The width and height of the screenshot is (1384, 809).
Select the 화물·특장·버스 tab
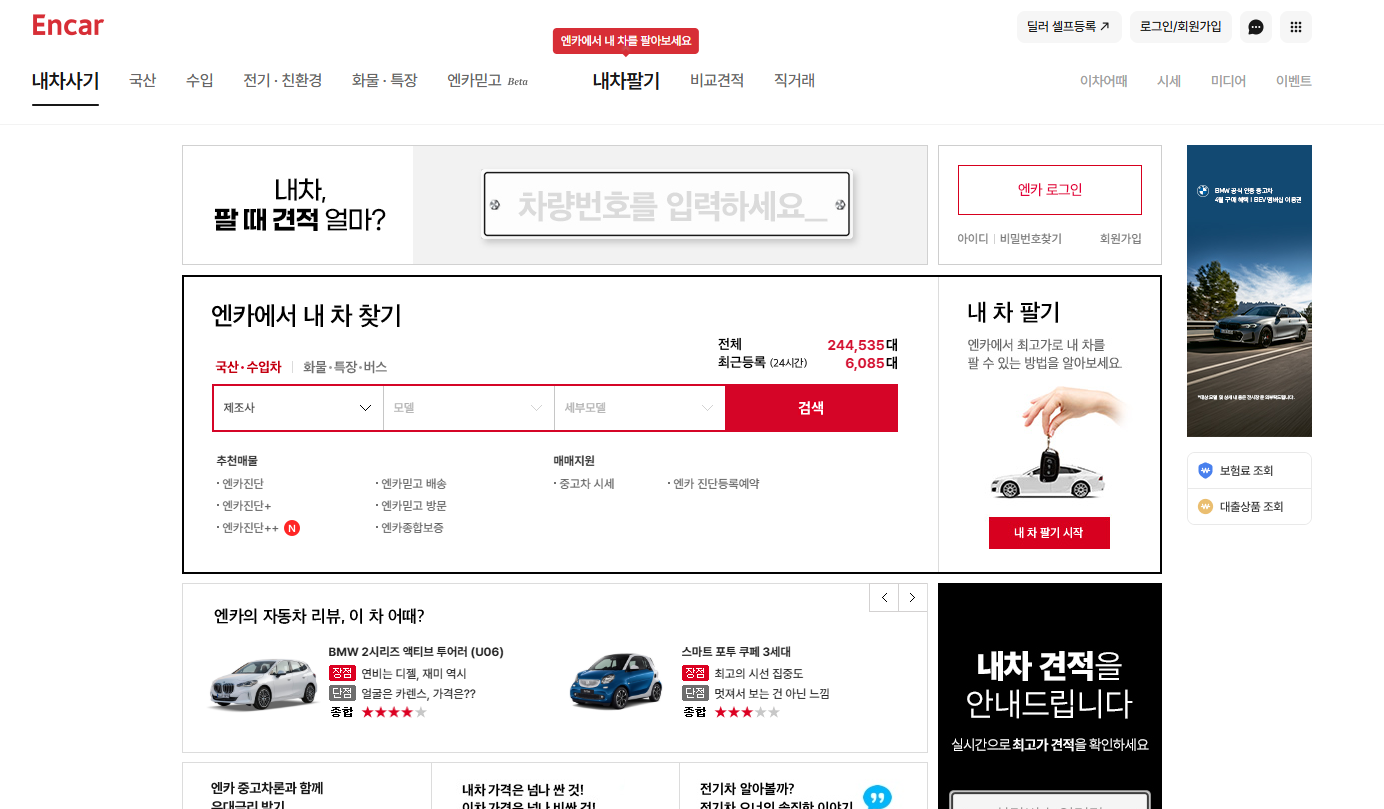click(345, 367)
